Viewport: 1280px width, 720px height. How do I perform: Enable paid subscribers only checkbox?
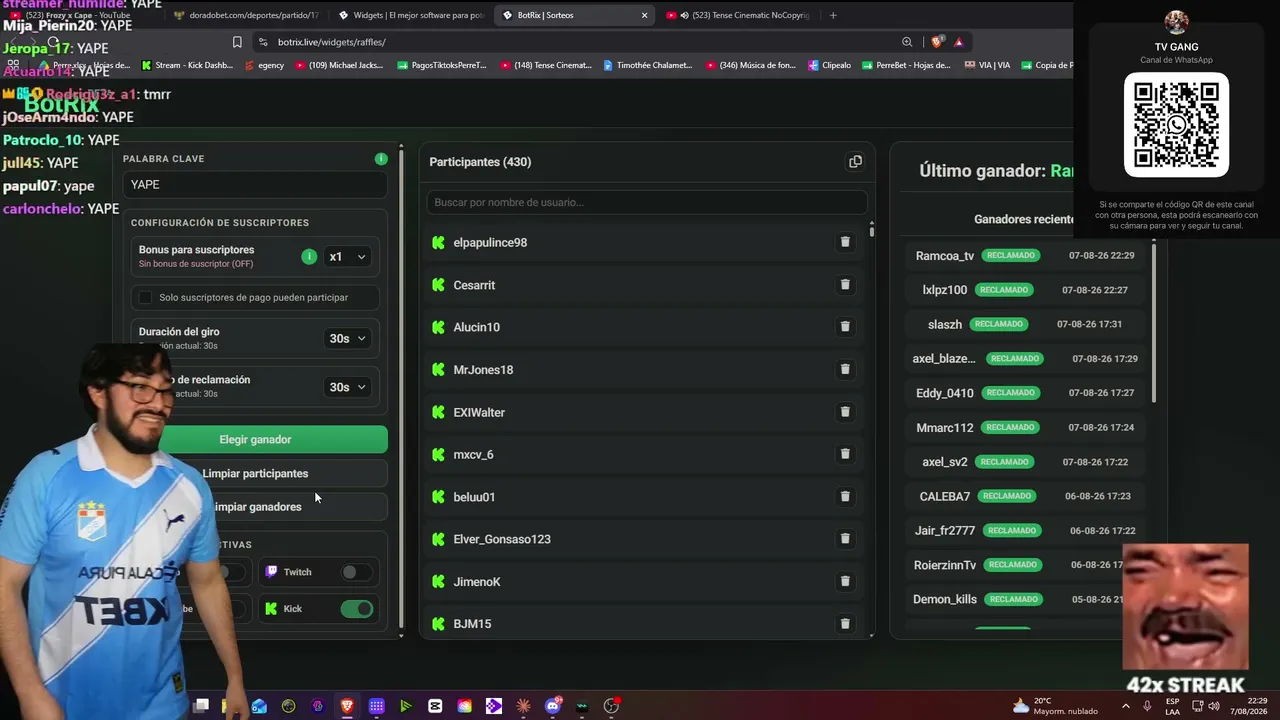click(146, 297)
